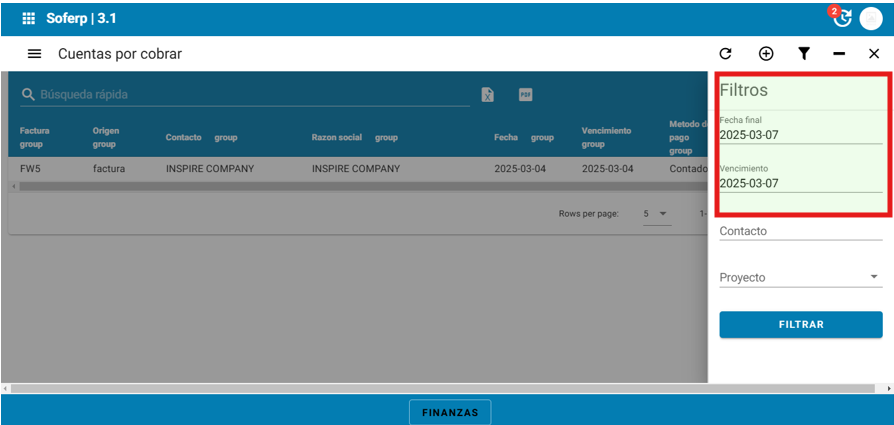Select the FW5 invoice cell
Image resolution: width=894 pixels, height=425 pixels.
pyautogui.click(x=30, y=169)
